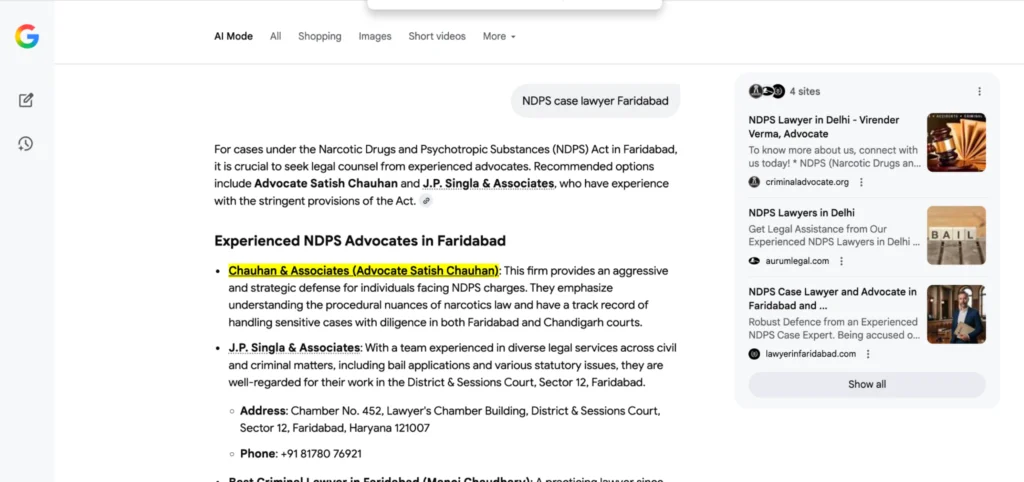Click the 'J.P. Singla & Associates' bullet heading link
This screenshot has width=1024, height=482.
point(294,347)
